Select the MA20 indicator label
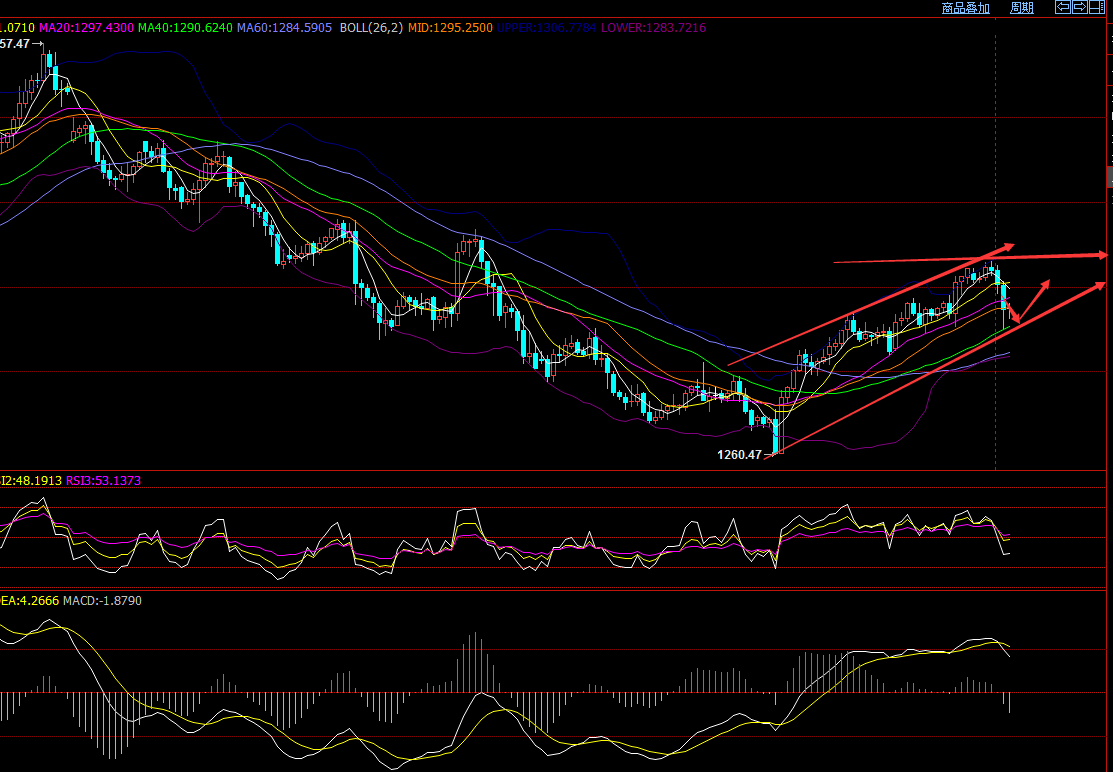Image resolution: width=1113 pixels, height=772 pixels. (x=84, y=28)
